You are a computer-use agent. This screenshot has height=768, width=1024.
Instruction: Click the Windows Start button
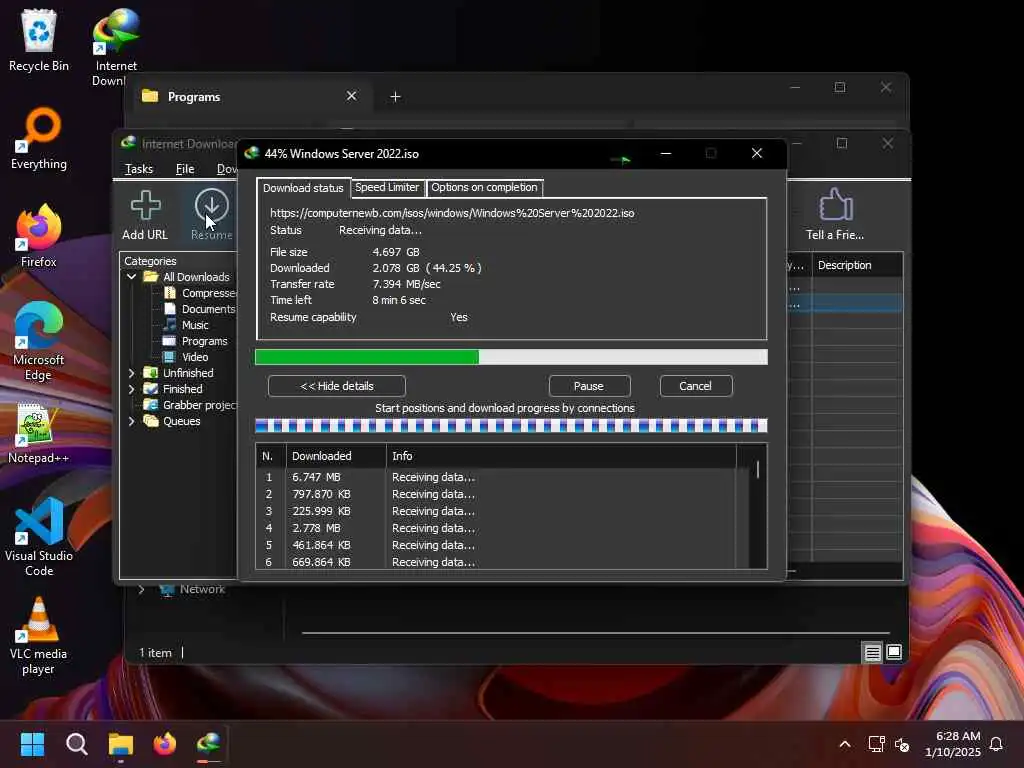(32, 744)
